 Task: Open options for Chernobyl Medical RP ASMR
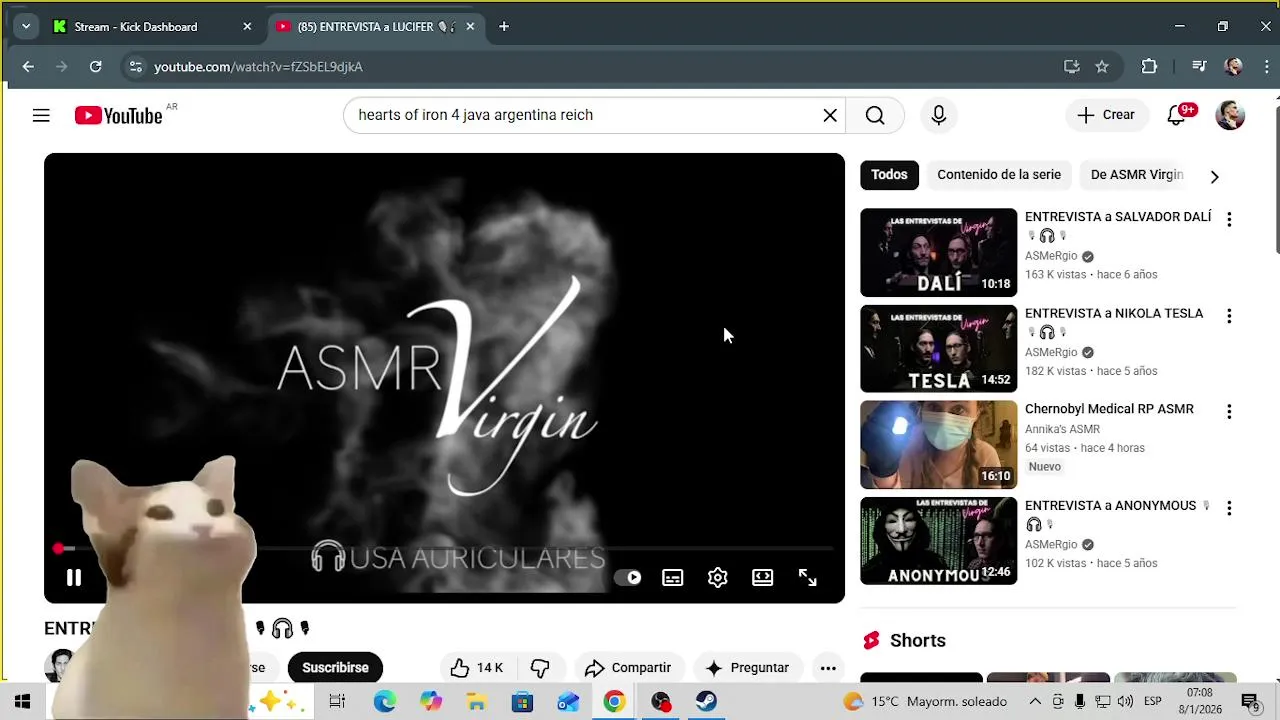click(1229, 412)
